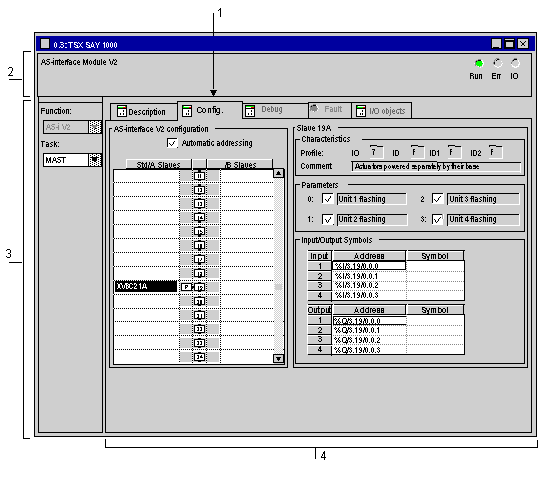Switch to the Description tab
The width and height of the screenshot is (552, 484).
(143, 112)
